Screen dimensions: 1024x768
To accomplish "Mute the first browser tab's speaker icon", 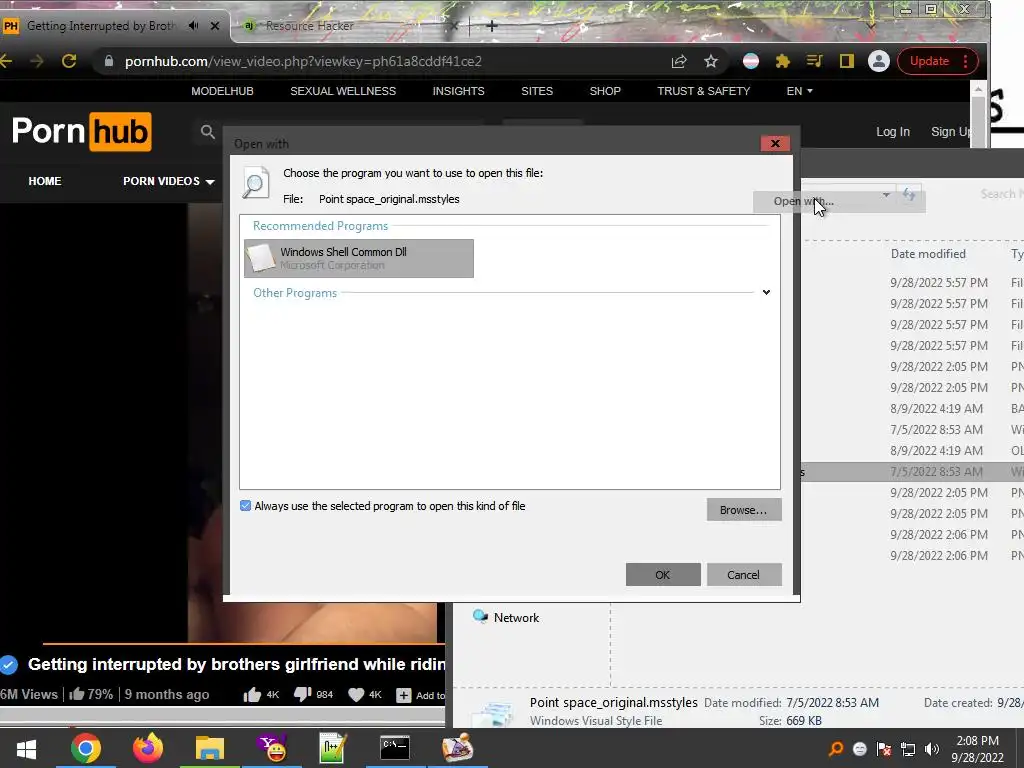I will coord(193,26).
